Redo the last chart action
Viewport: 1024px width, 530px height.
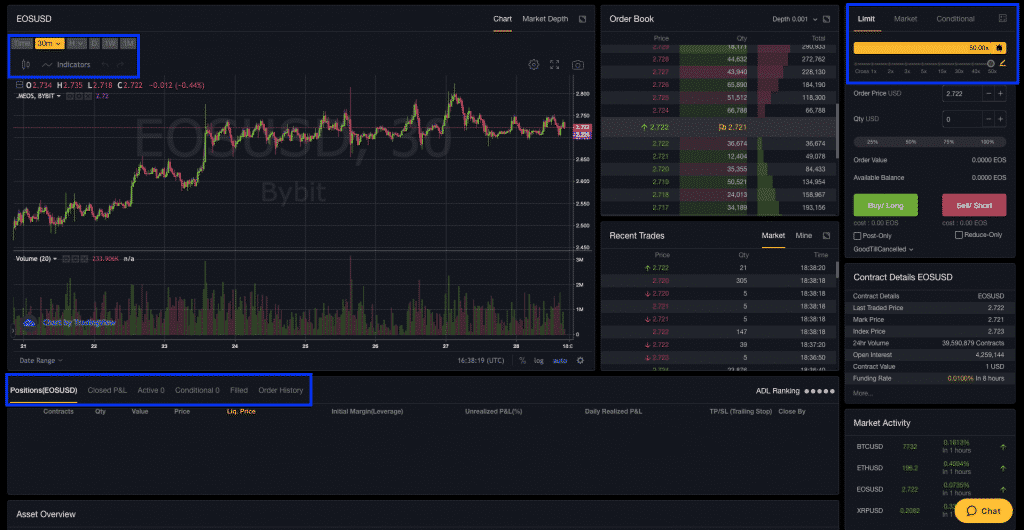[x=120, y=65]
